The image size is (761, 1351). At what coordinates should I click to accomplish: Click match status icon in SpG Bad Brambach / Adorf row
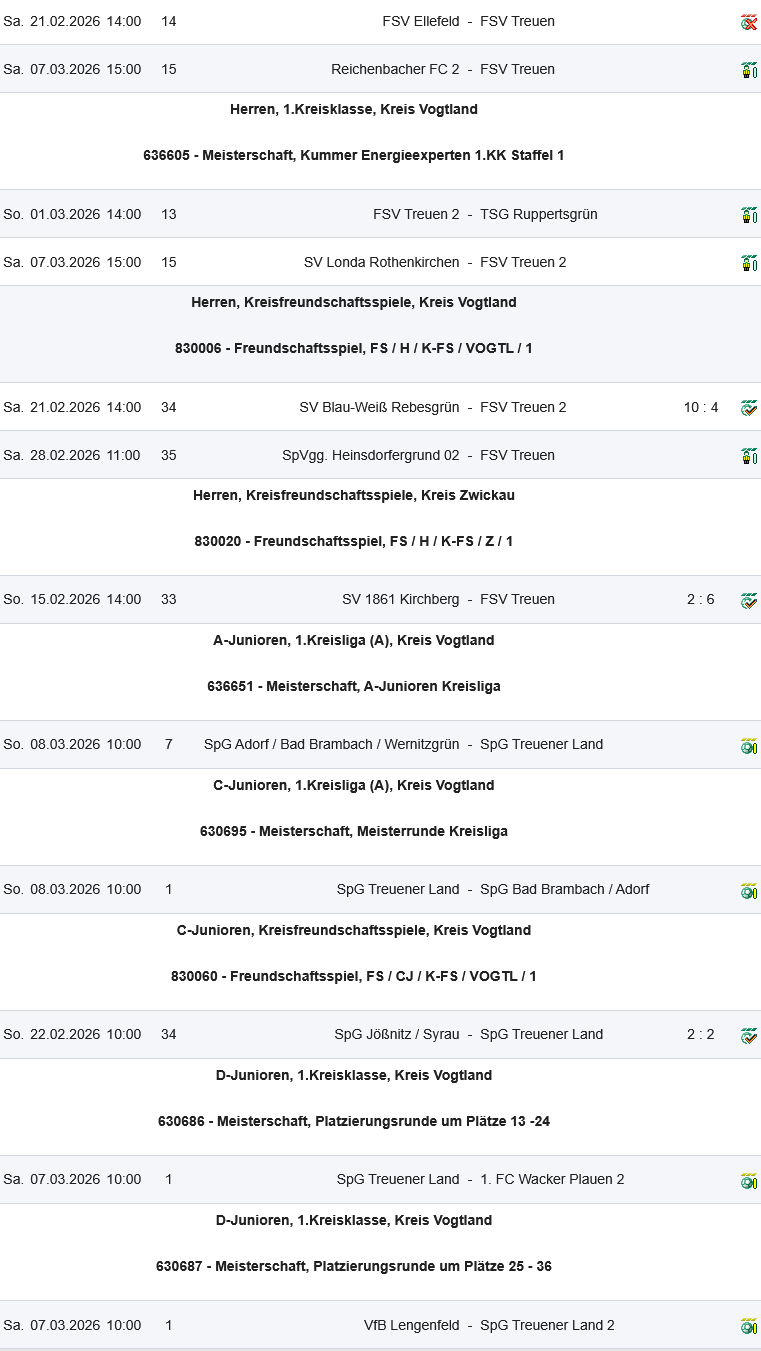click(x=748, y=890)
